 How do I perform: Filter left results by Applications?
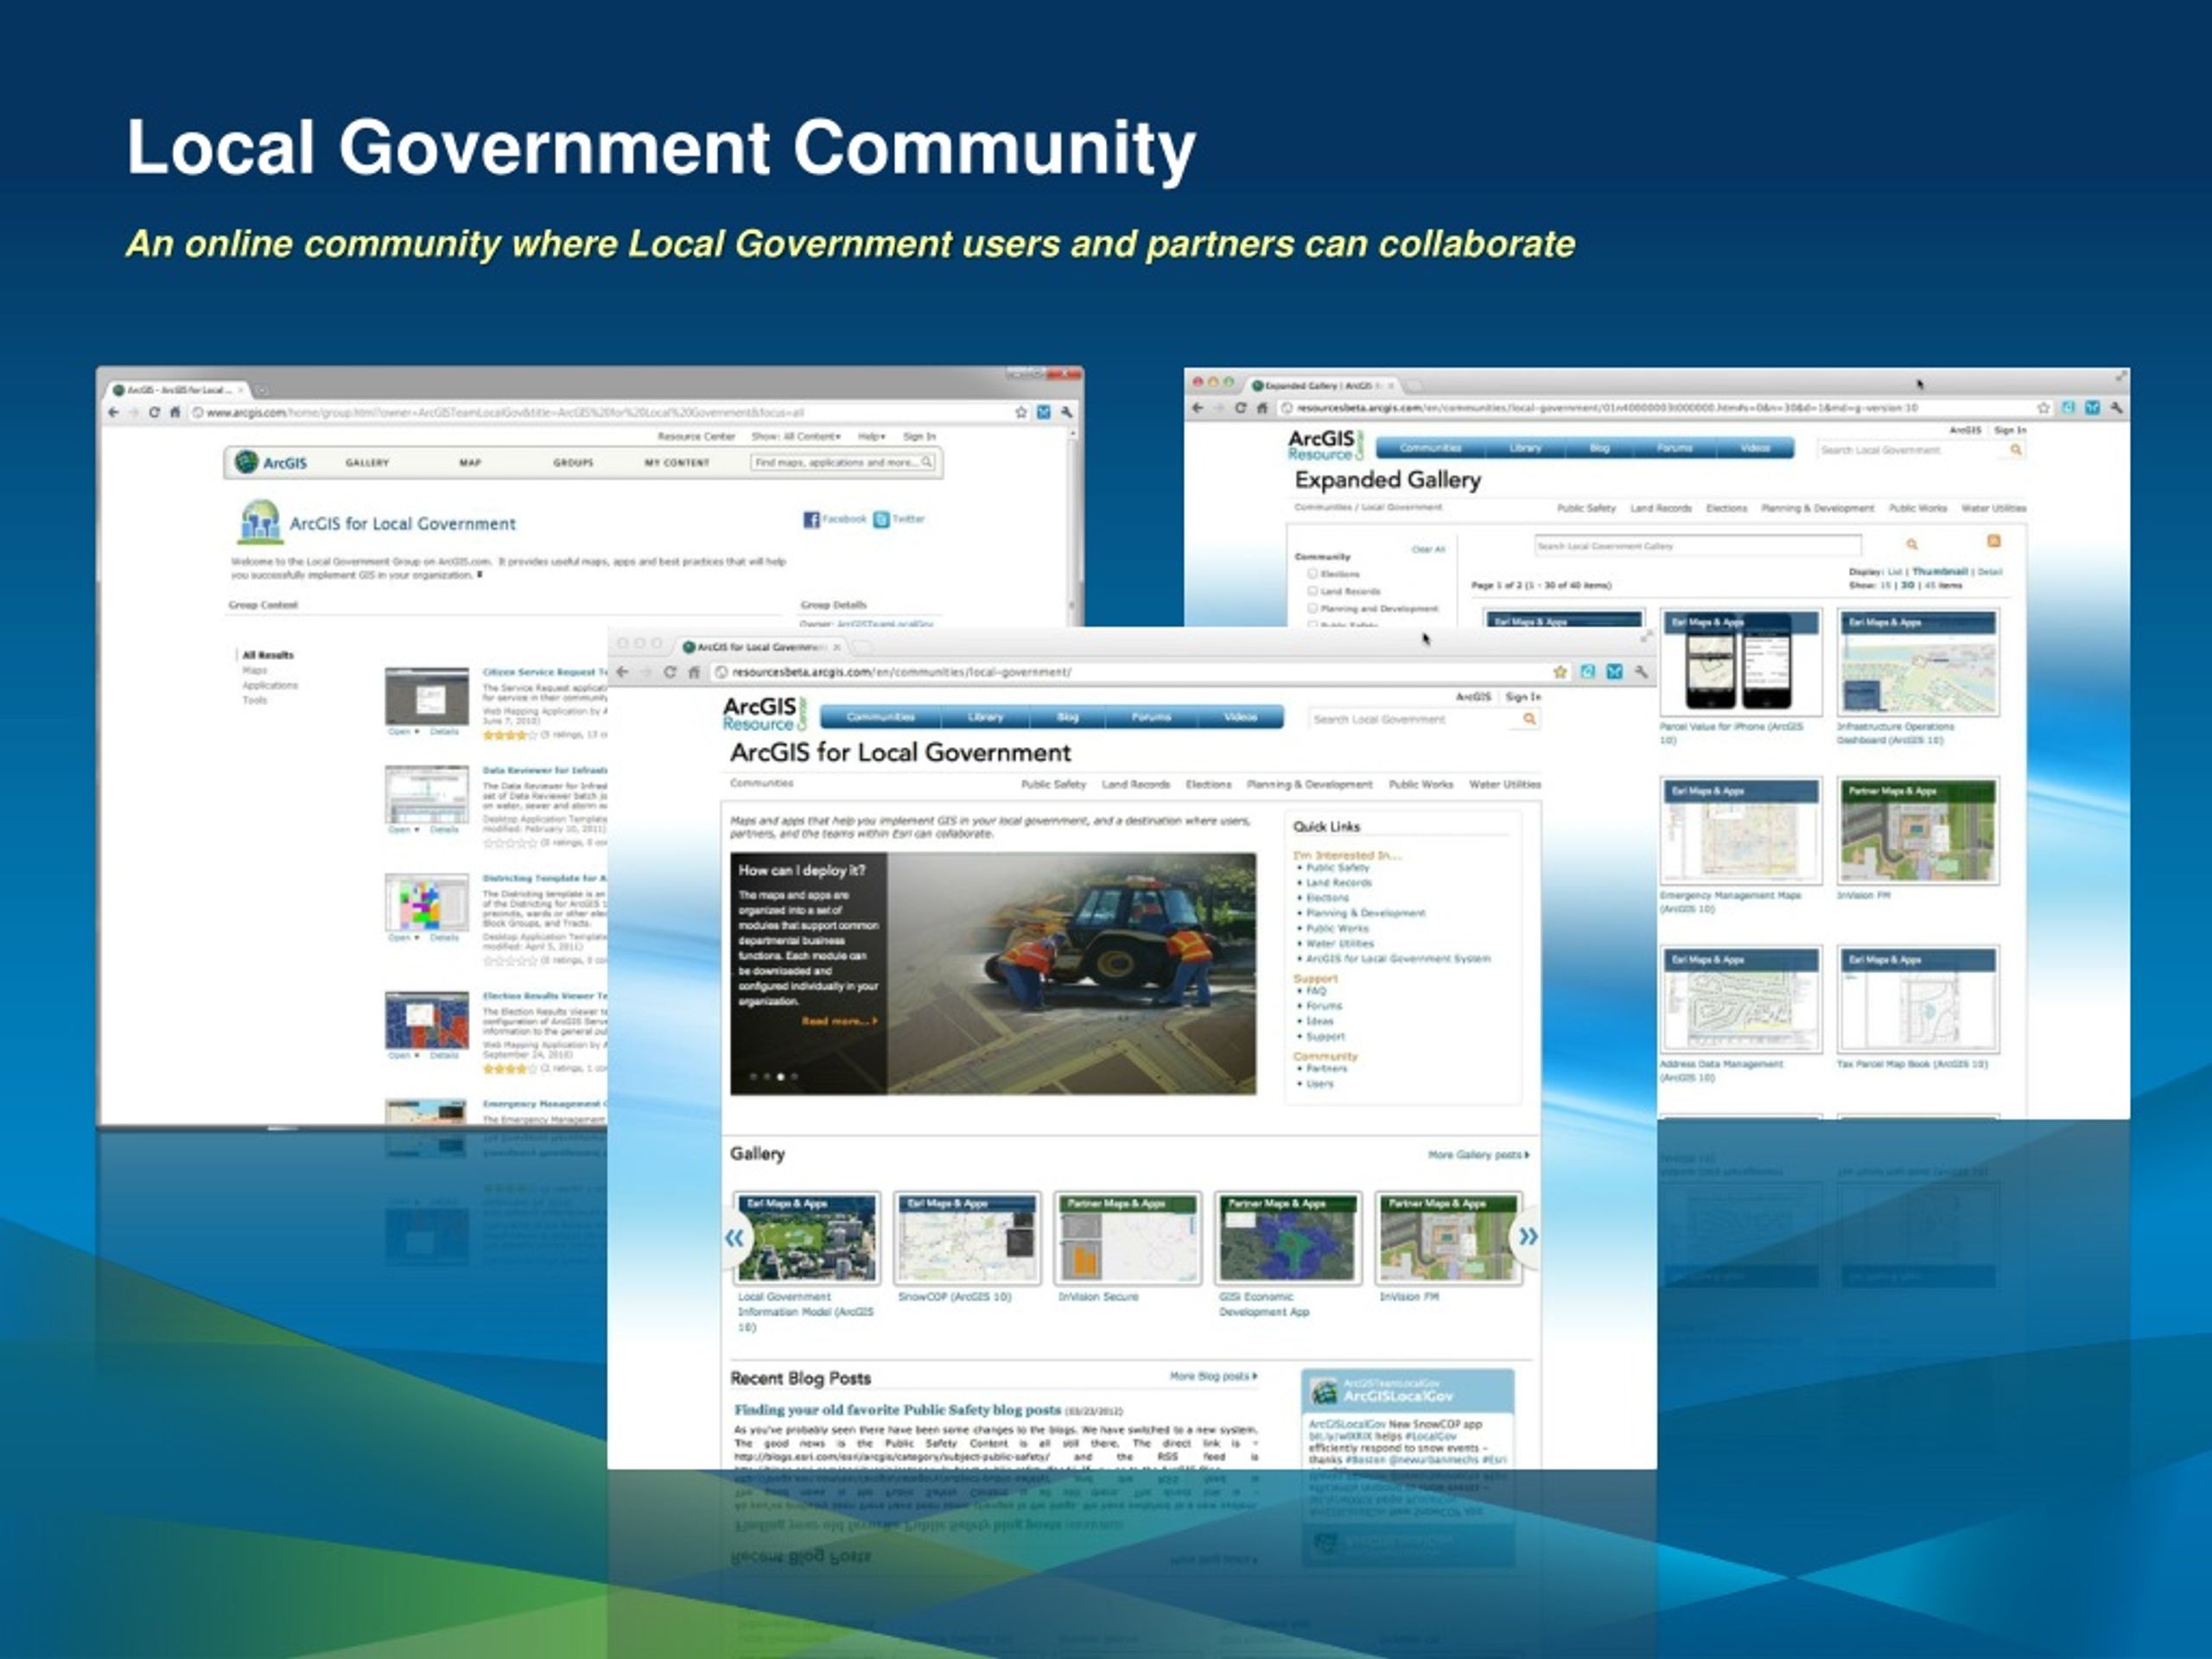pyautogui.click(x=270, y=686)
